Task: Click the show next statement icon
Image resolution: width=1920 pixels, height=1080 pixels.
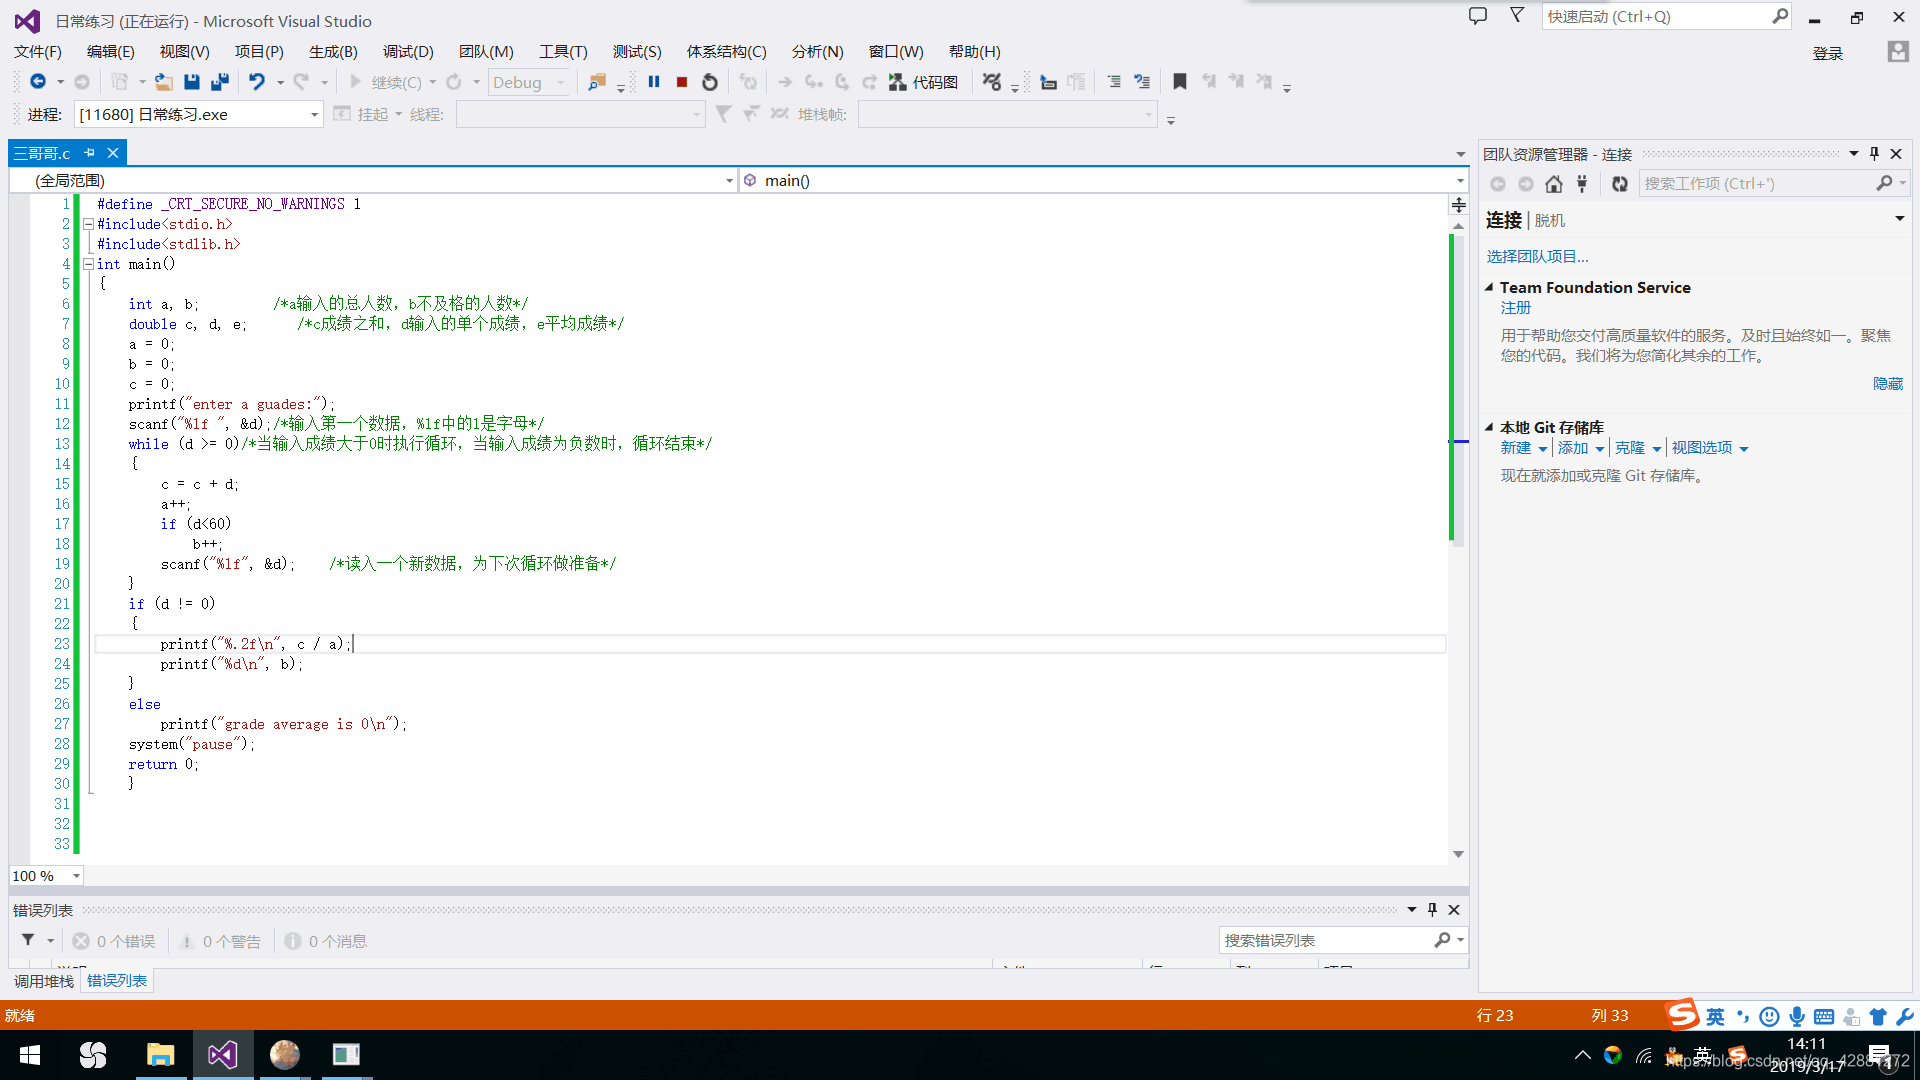Action: click(x=785, y=82)
